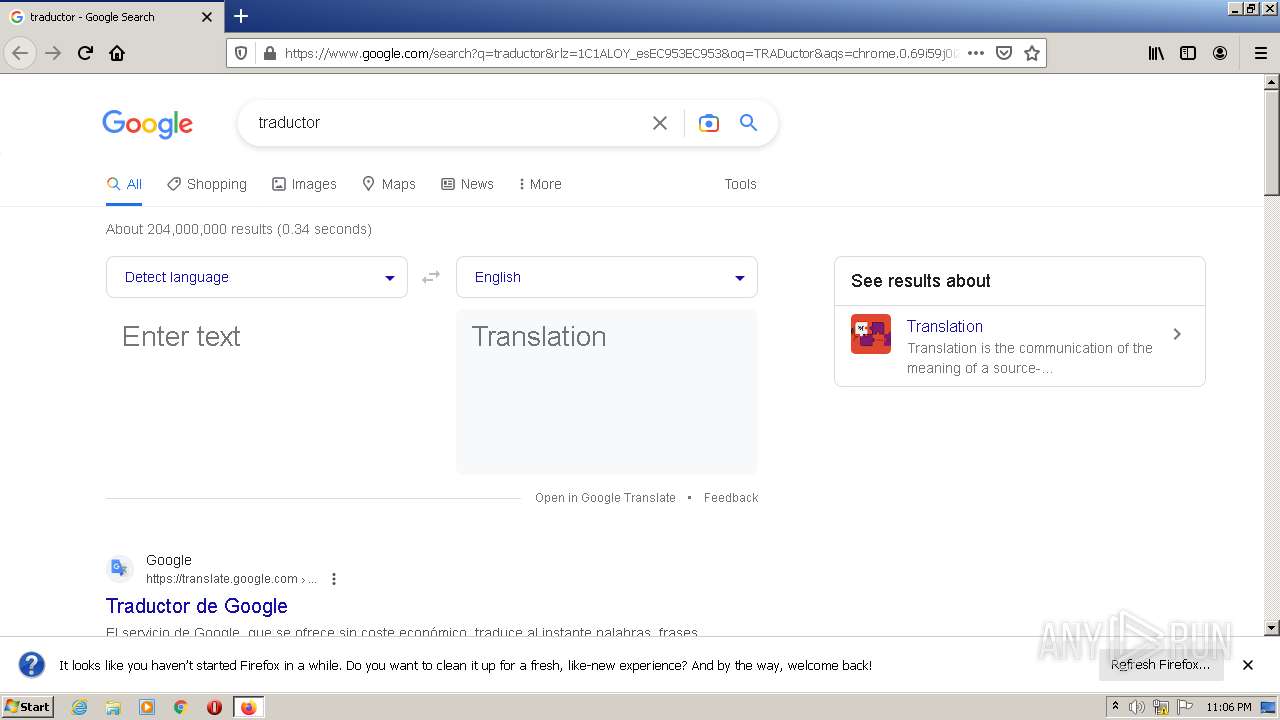Switch to Shopping results
Screen dimensions: 1280x720
[207, 184]
